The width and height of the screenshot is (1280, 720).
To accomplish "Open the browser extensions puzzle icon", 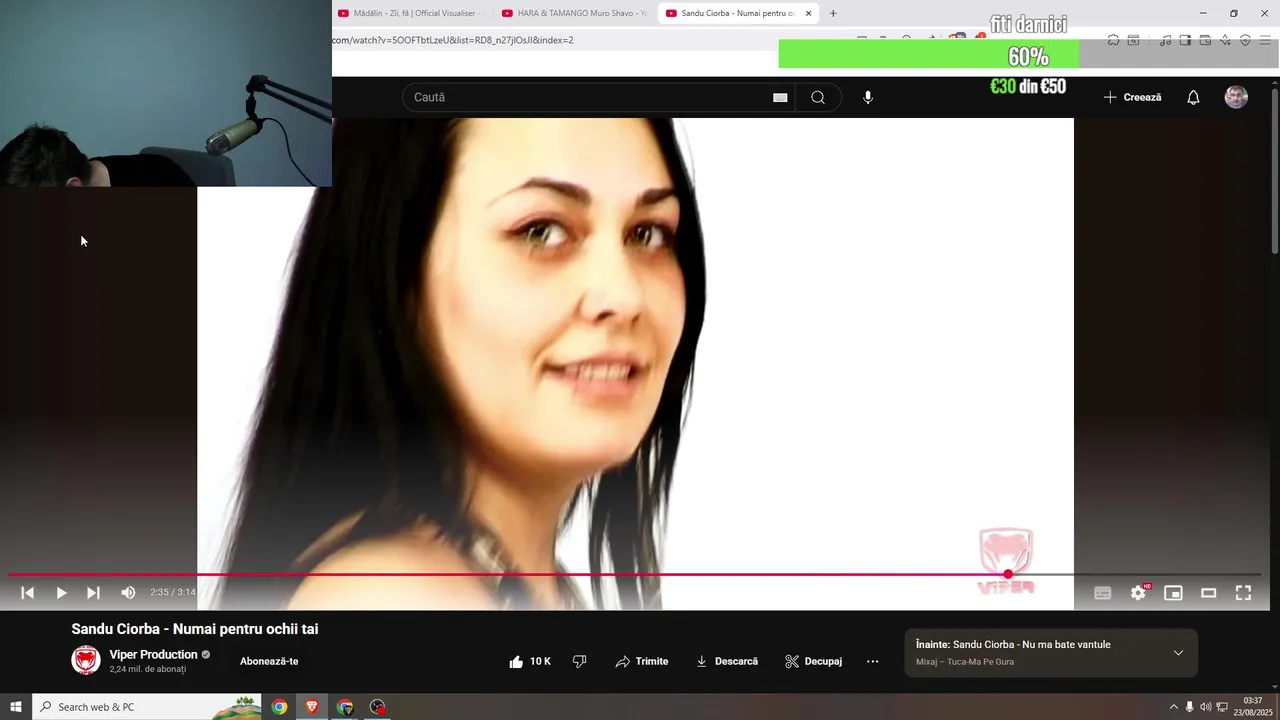I will coord(1113,40).
